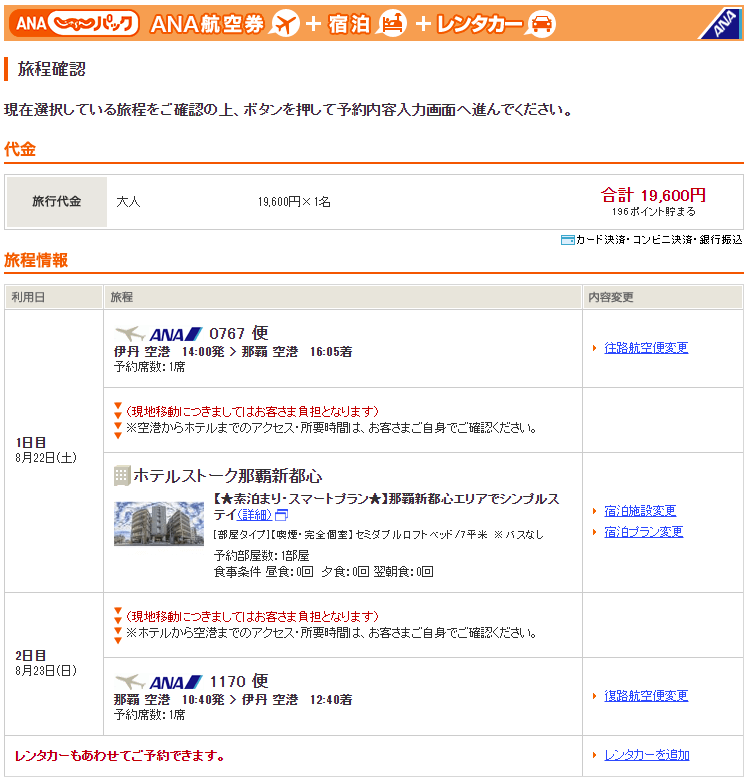This screenshot has width=749, height=782.
Task: Open the plan 詳細 link
Action: (254, 515)
